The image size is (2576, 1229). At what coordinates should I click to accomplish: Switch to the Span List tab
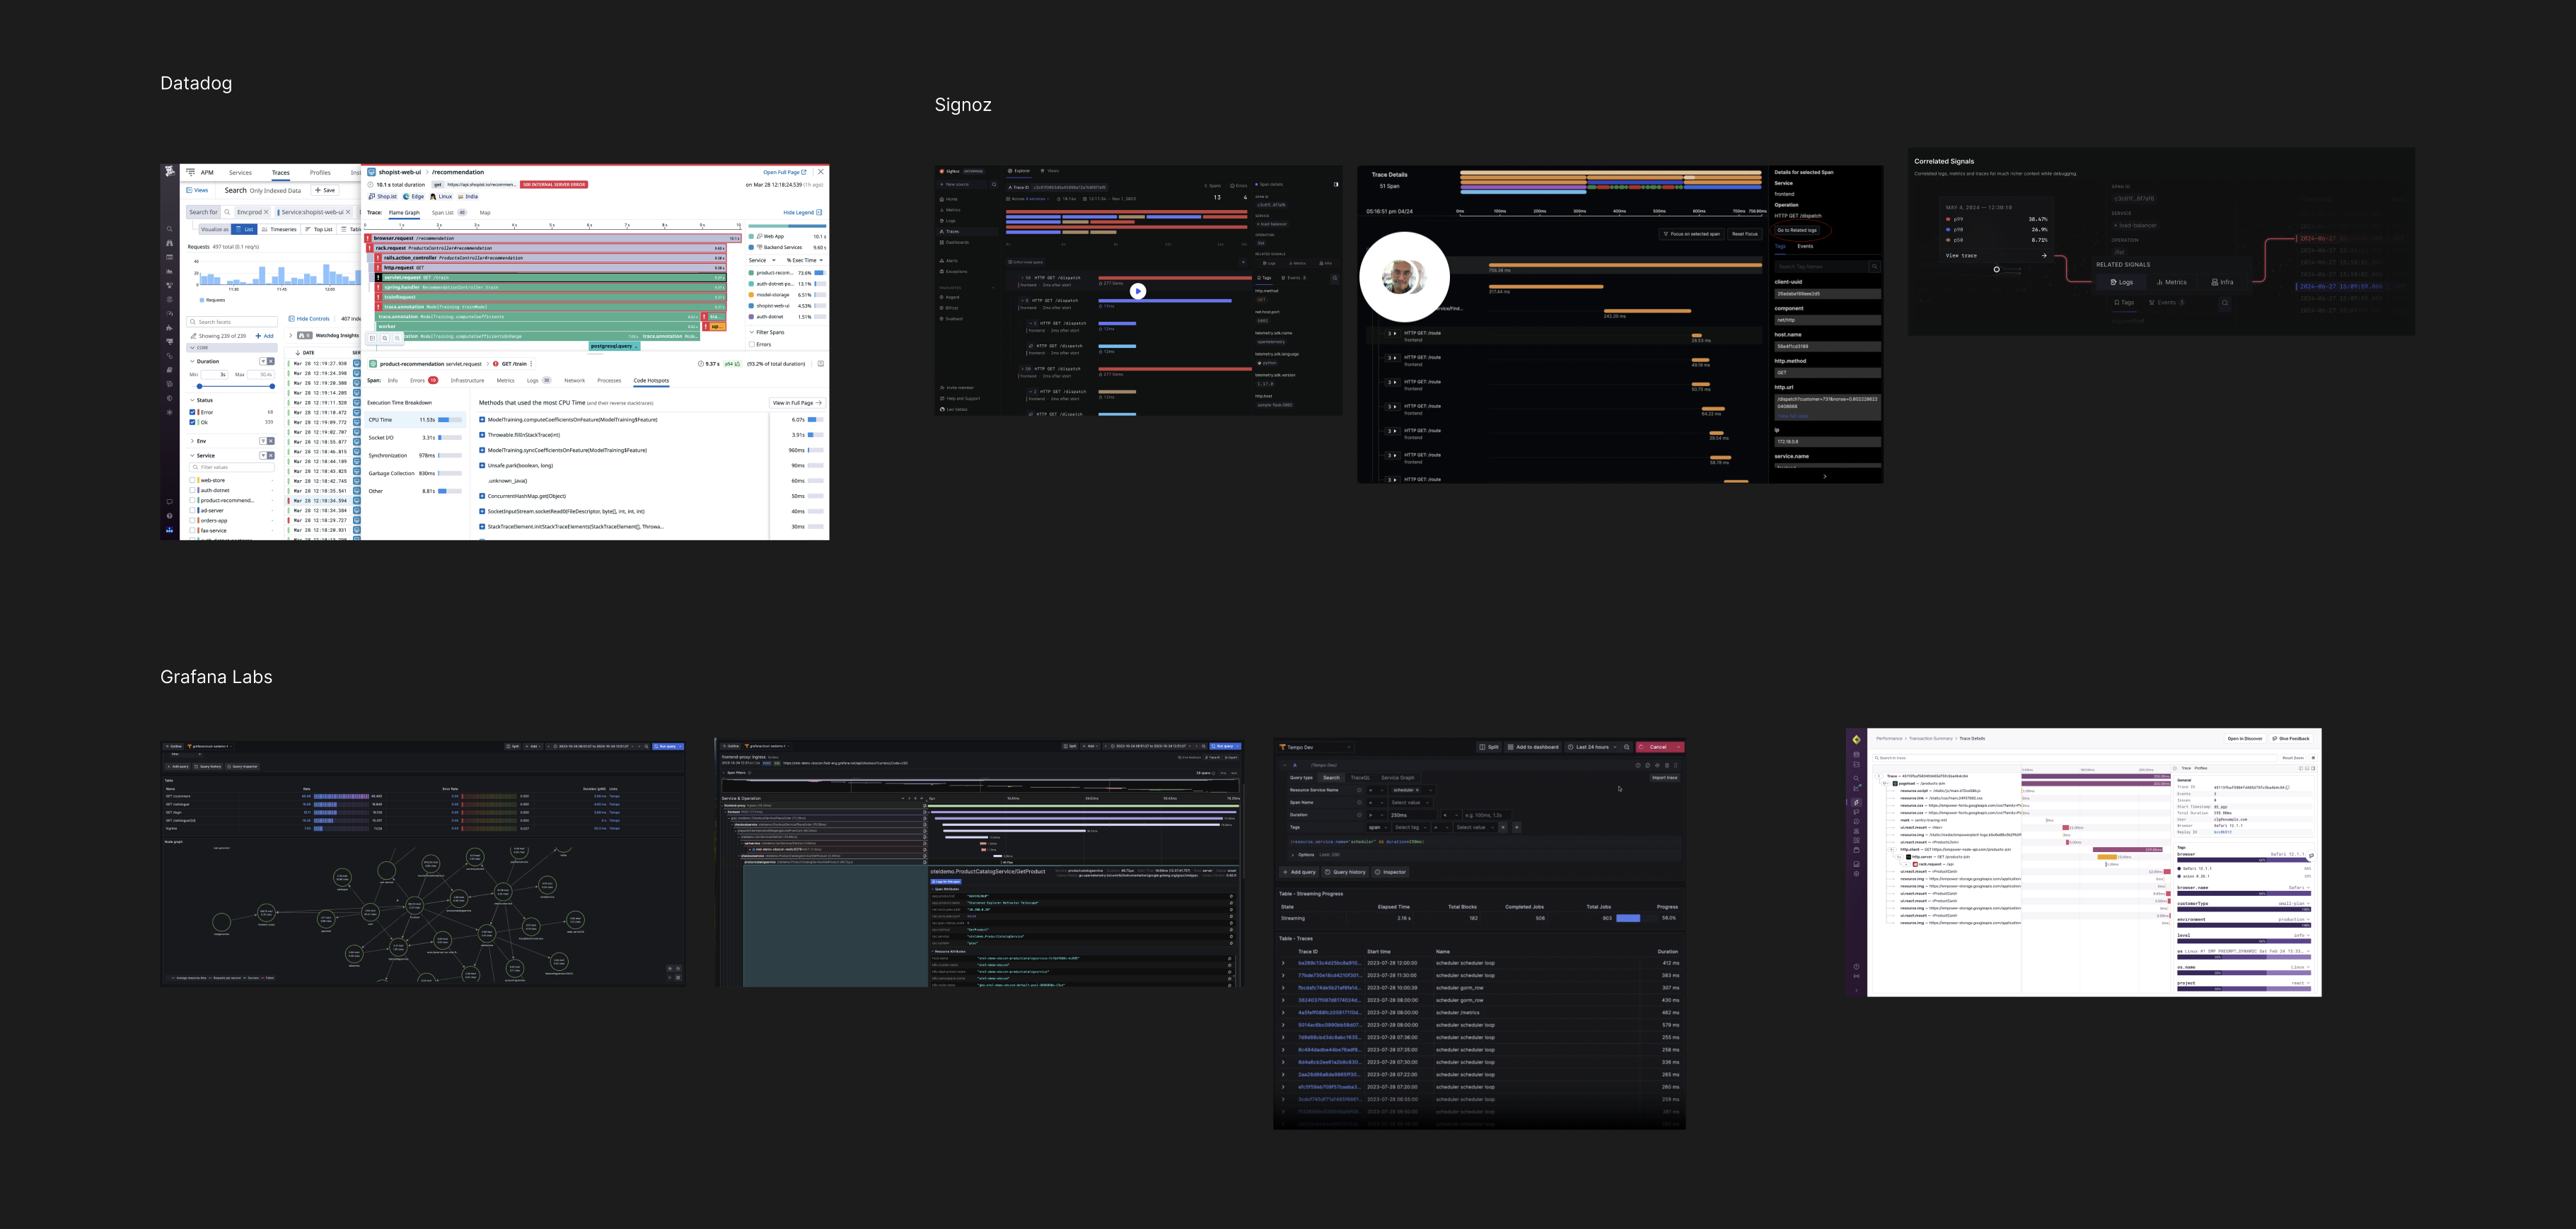[x=442, y=212]
